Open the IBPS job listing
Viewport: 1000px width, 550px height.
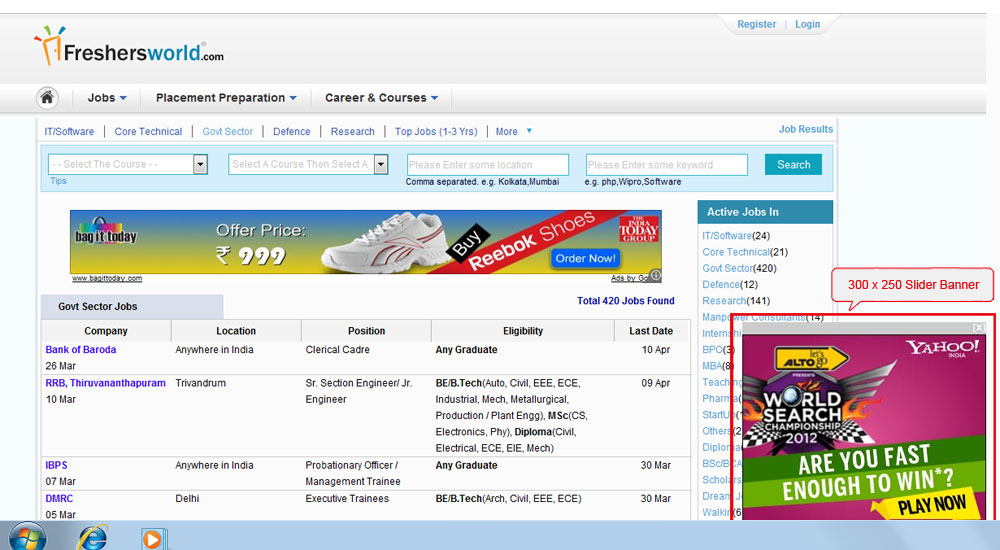tap(56, 465)
